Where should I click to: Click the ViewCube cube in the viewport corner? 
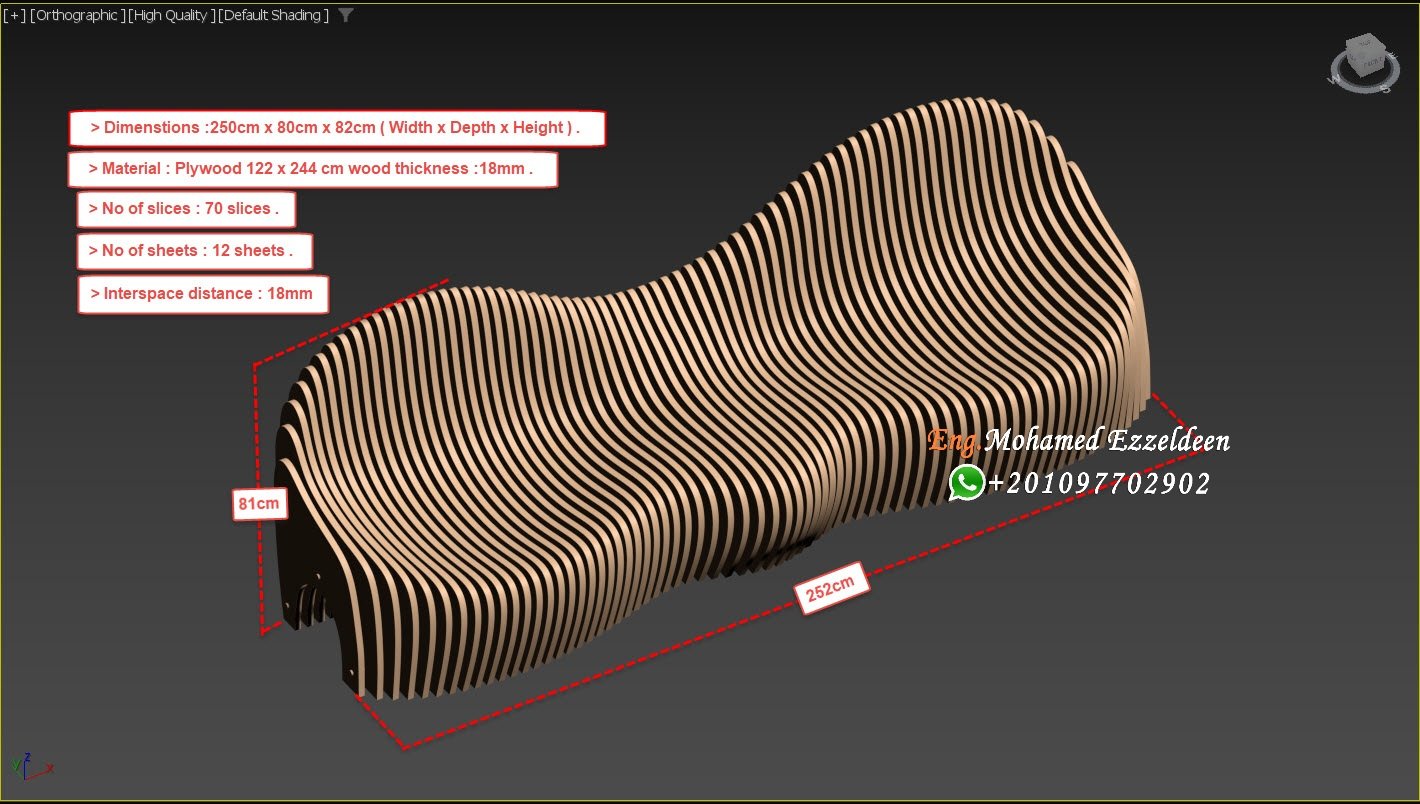[x=1366, y=55]
